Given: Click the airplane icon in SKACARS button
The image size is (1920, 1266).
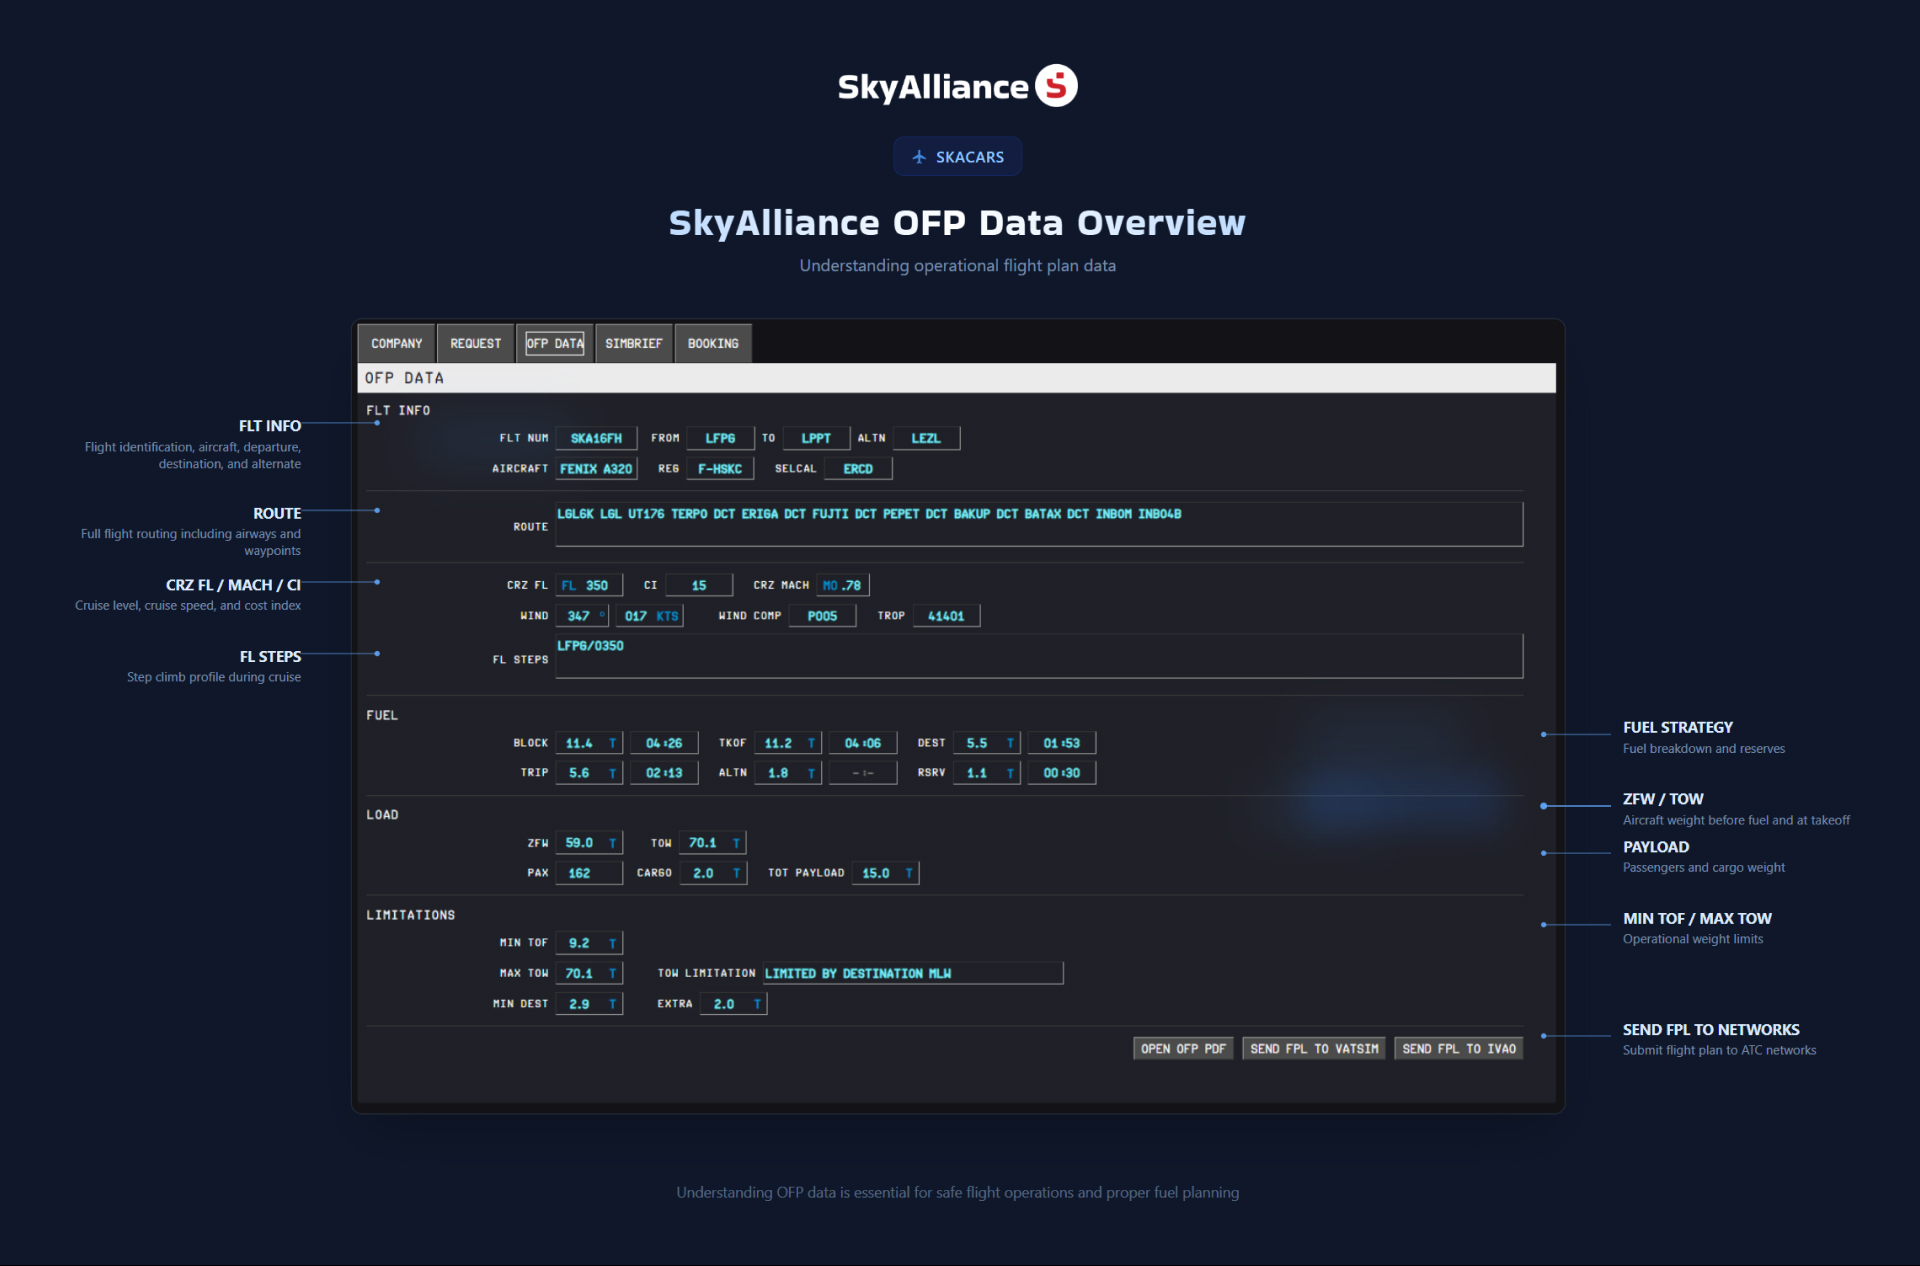Looking at the screenshot, I should click(919, 156).
